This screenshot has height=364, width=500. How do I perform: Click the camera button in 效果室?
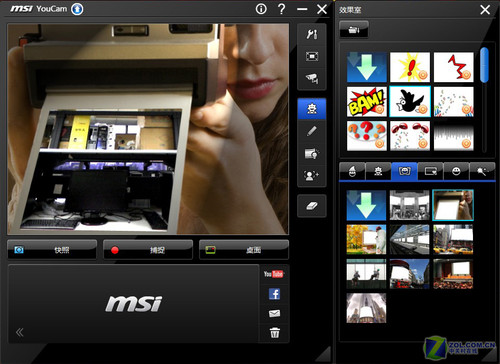(x=354, y=30)
